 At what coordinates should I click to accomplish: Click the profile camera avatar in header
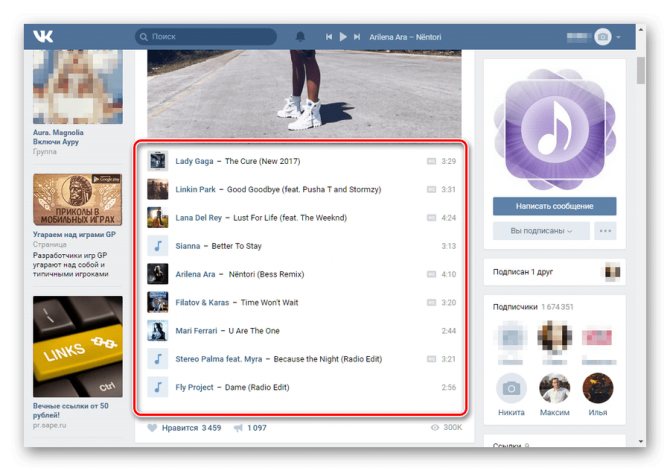(x=602, y=37)
